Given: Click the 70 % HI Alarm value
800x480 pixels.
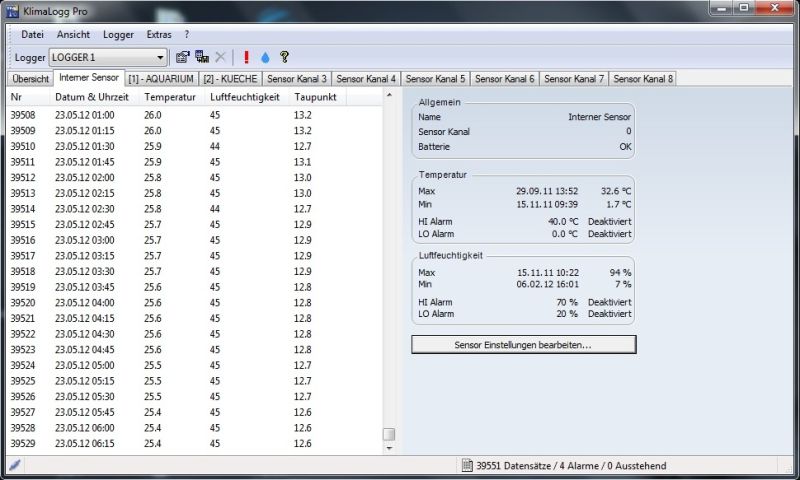Looking at the screenshot, I should tap(567, 302).
